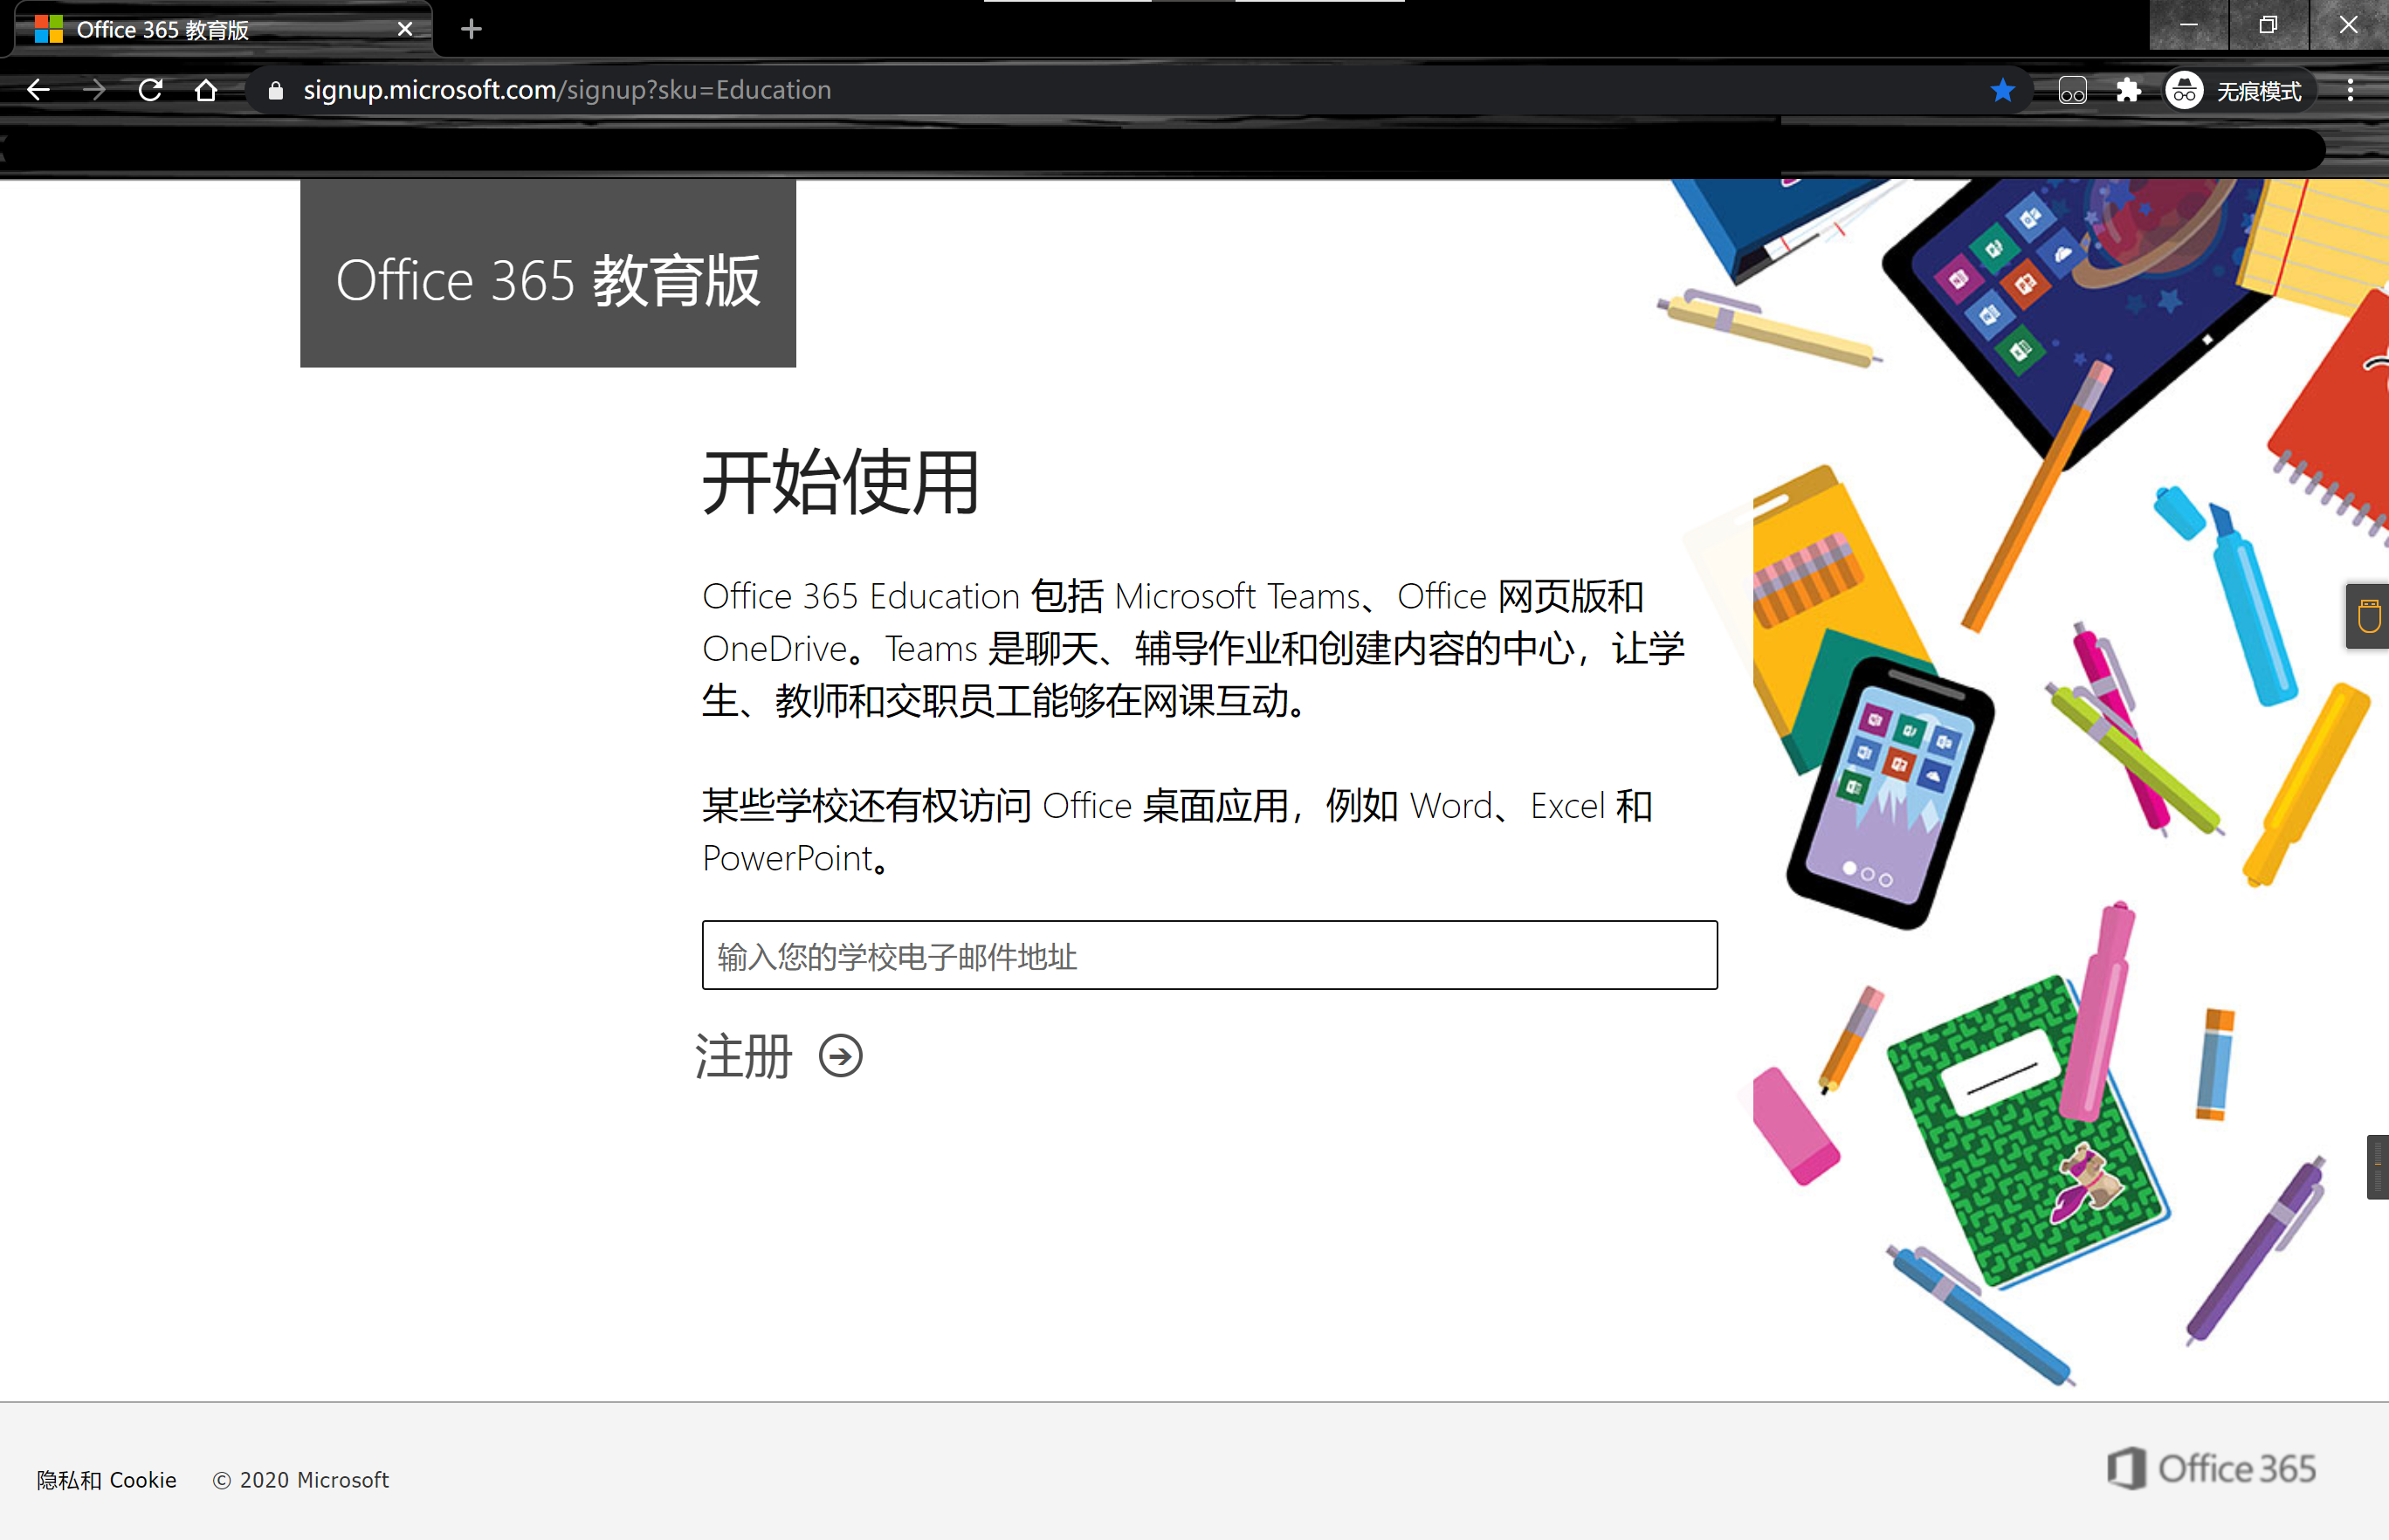
Task: Restore down the browser window
Action: tap(2268, 25)
